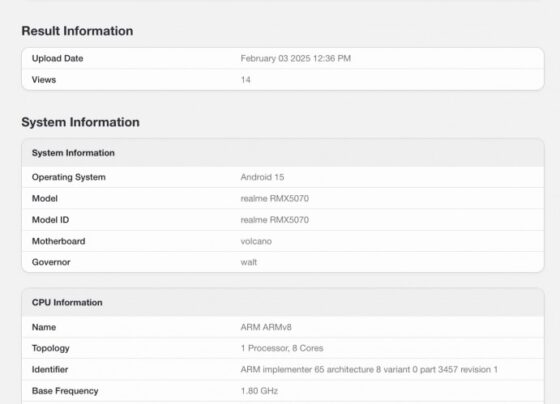Select the walt governor value
The width and height of the screenshot is (560, 404).
click(249, 262)
